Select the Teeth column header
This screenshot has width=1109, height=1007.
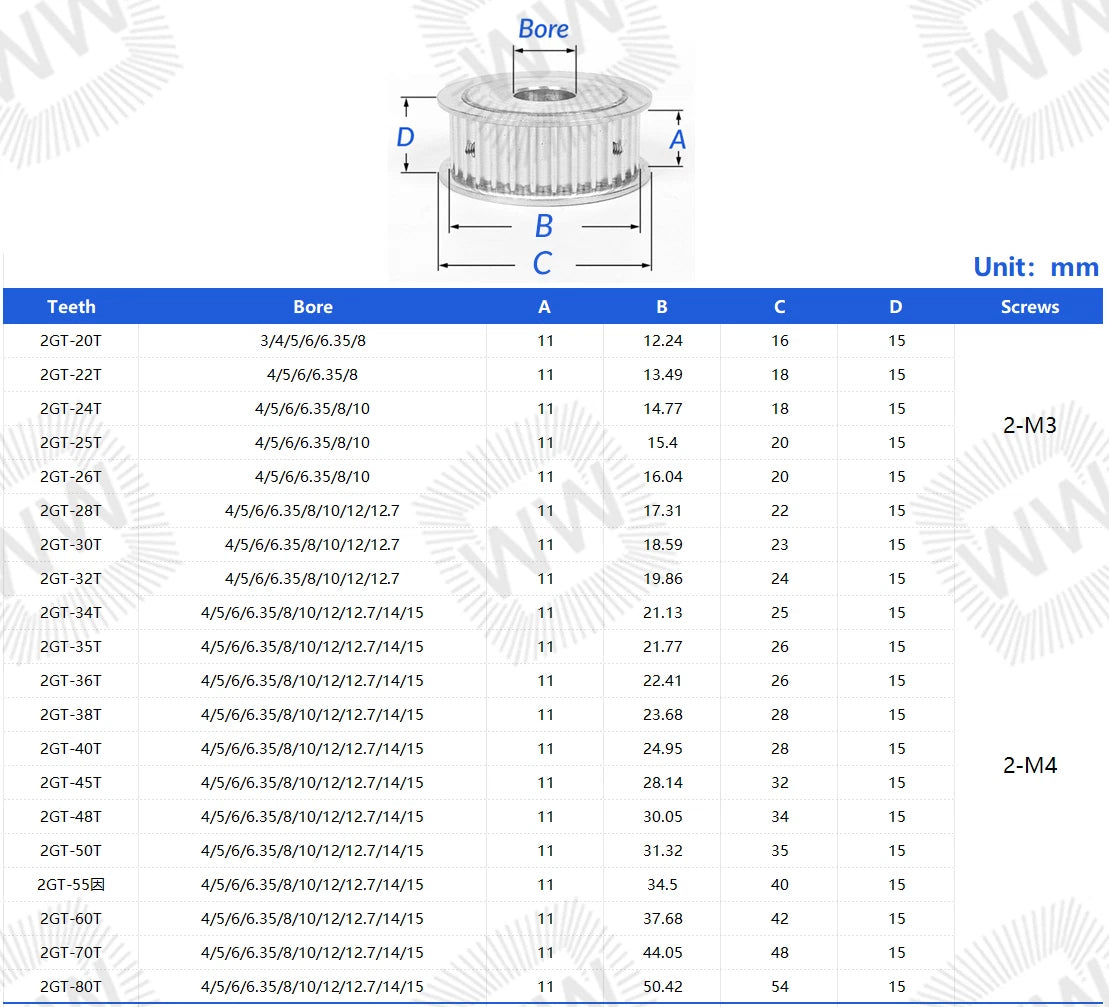coord(71,307)
